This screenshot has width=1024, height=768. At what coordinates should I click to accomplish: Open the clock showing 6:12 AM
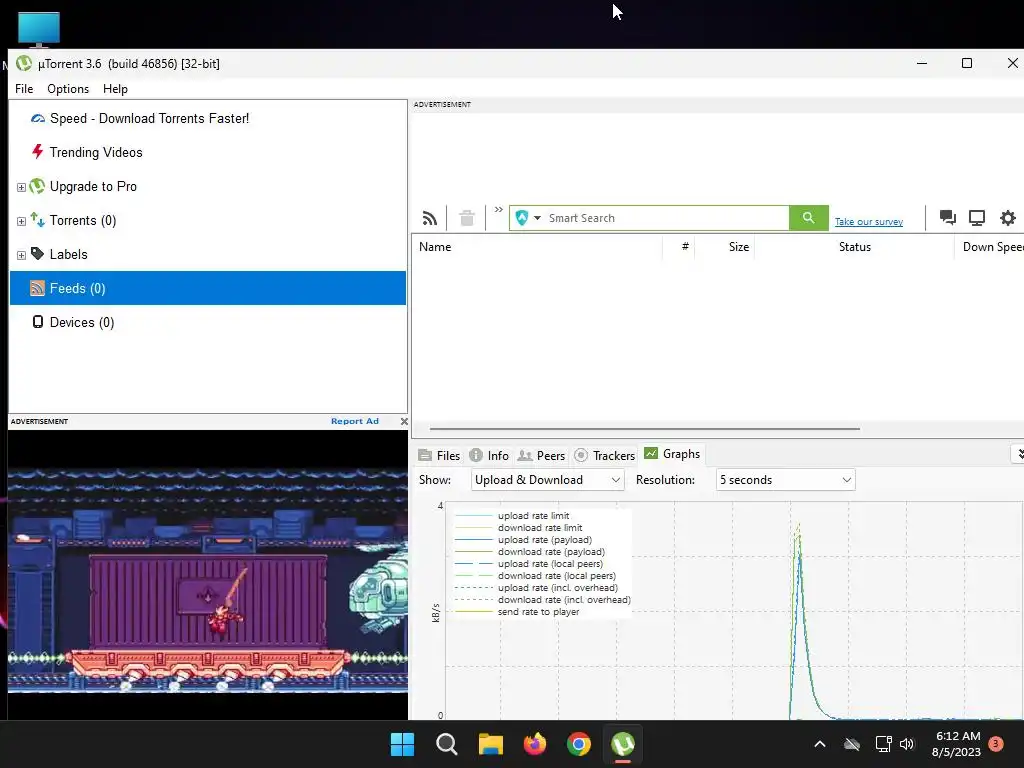956,744
